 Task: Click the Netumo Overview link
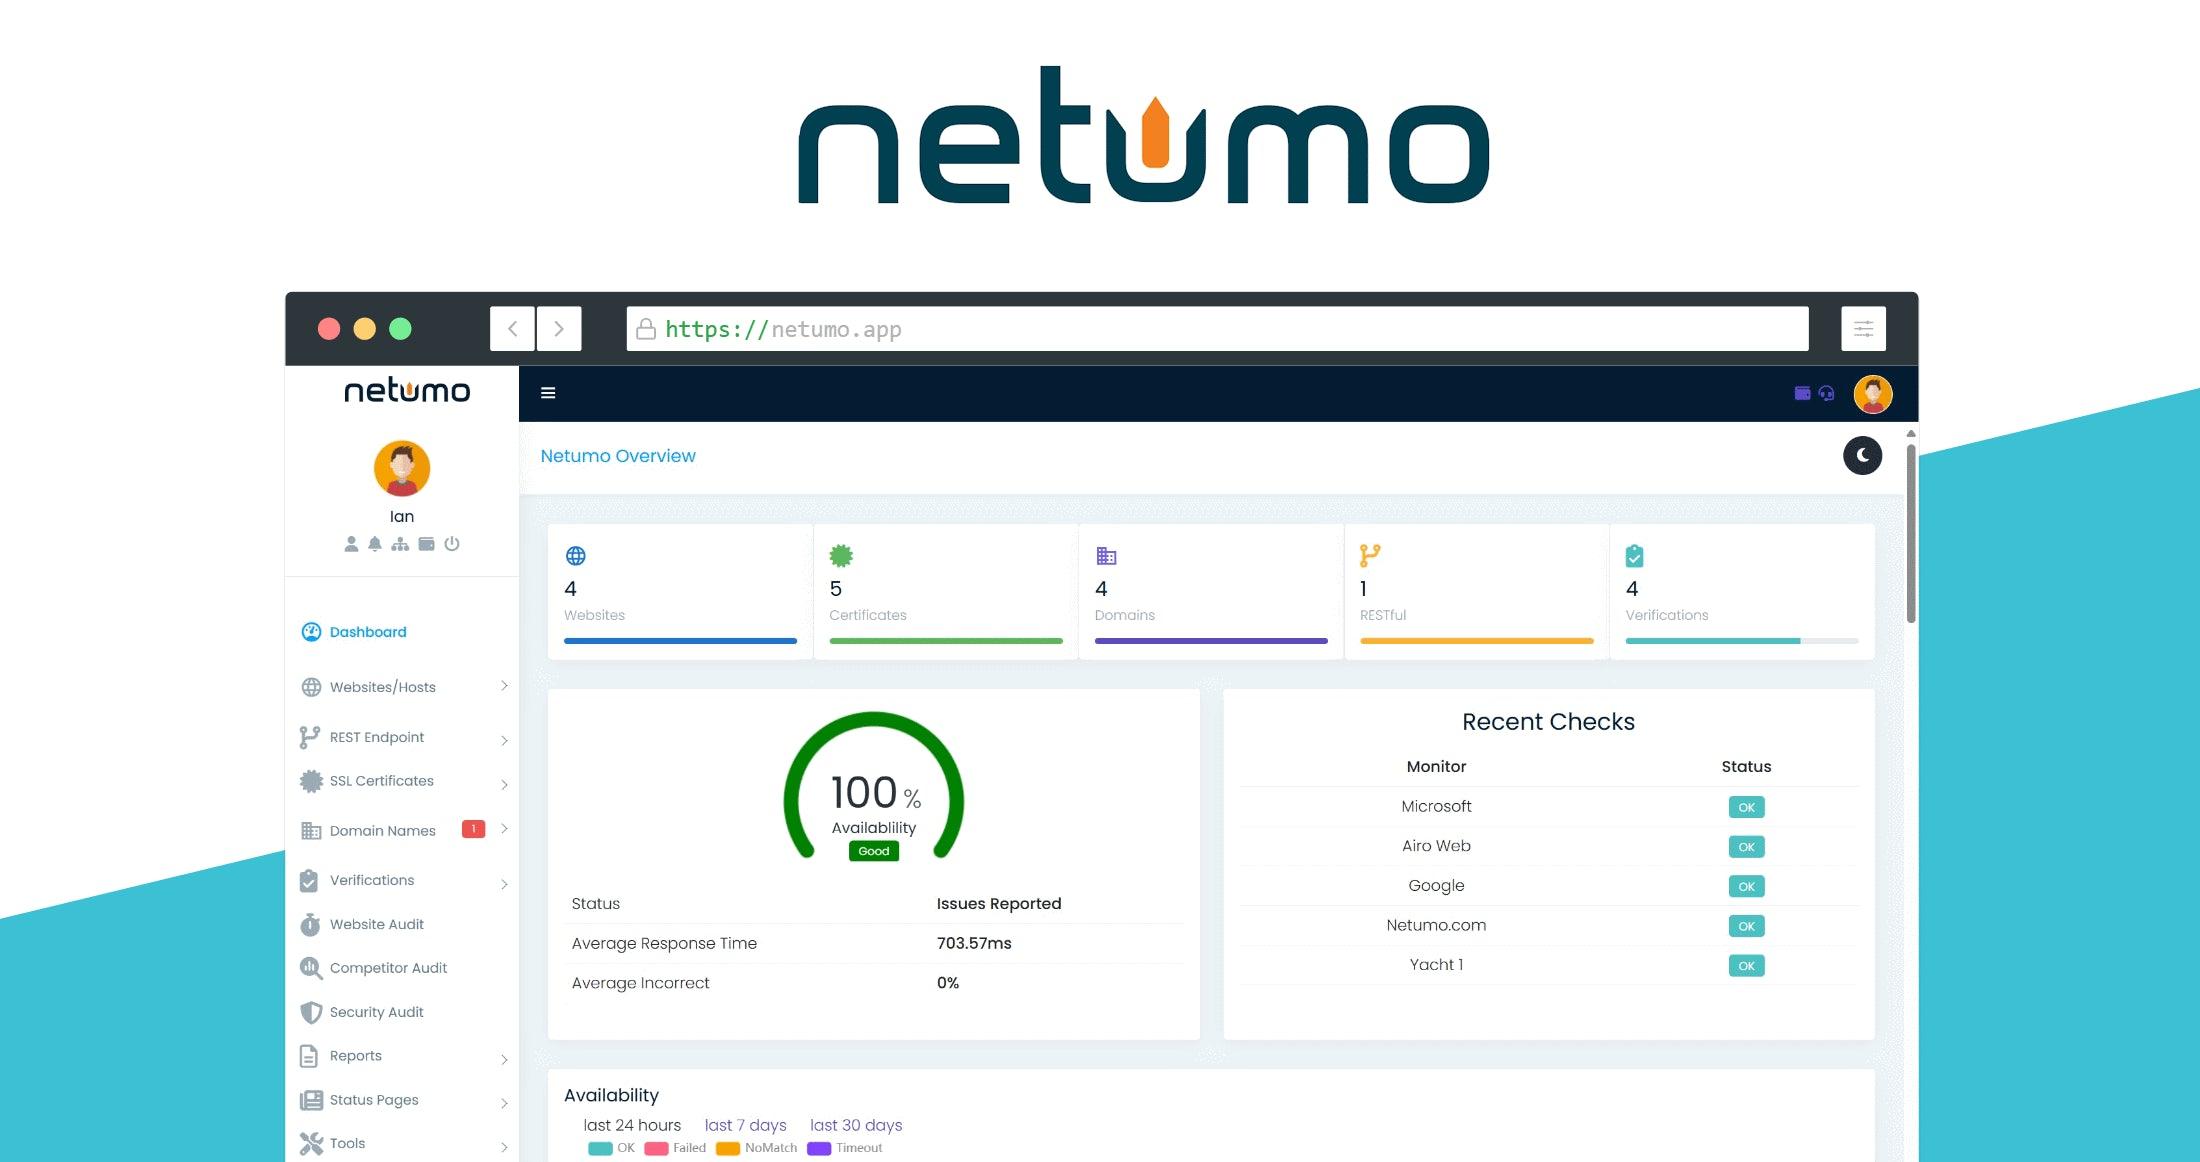point(618,456)
